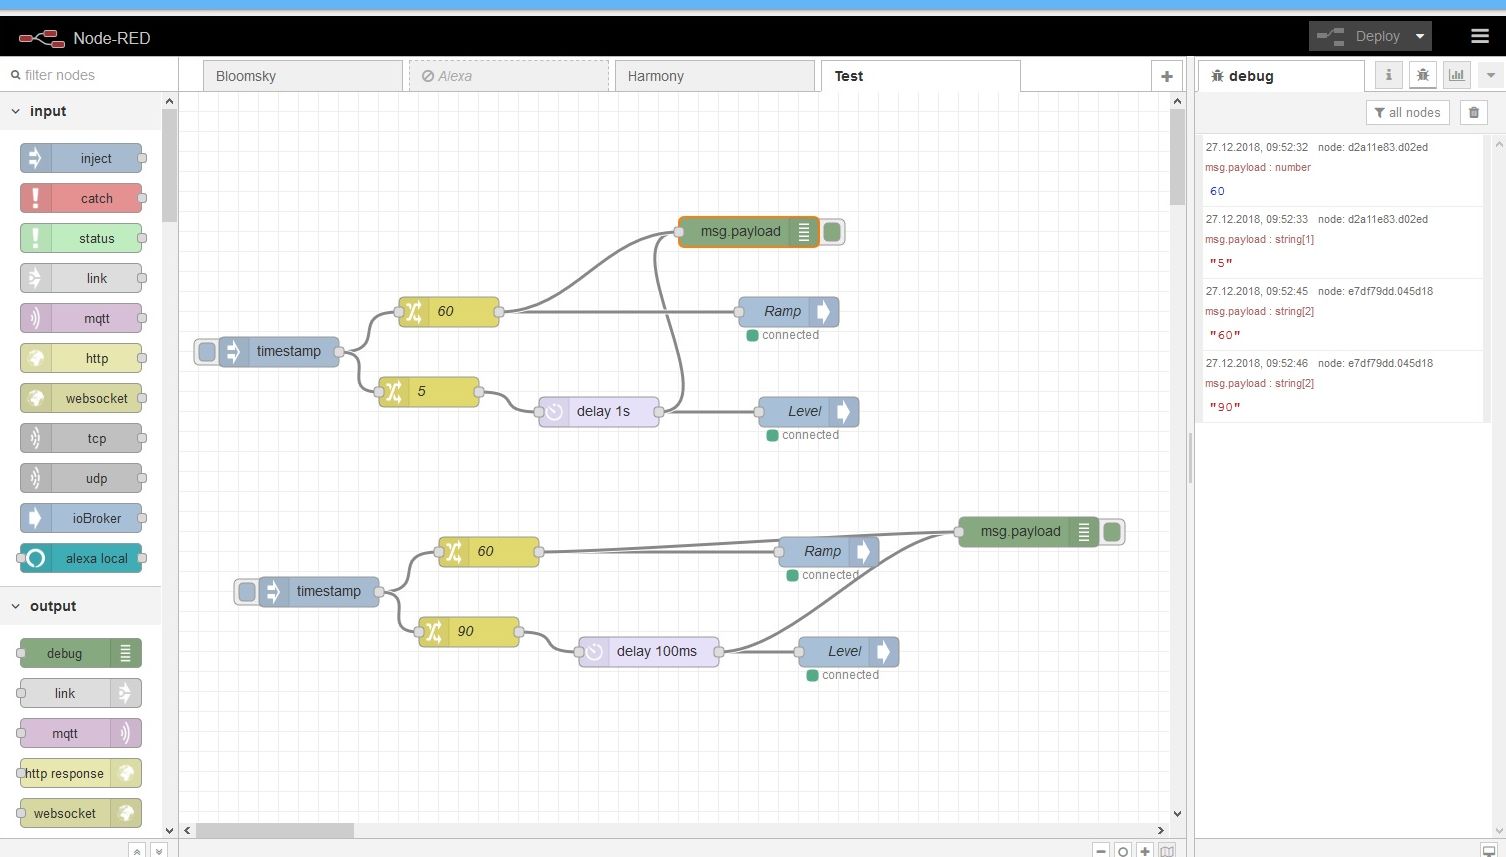1506x857 pixels.
Task: Toggle the upper msg.payload debug node output
Action: [x=832, y=232]
